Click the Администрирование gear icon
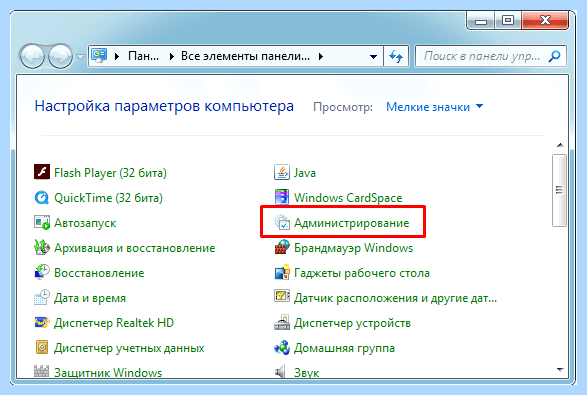 click(282, 222)
